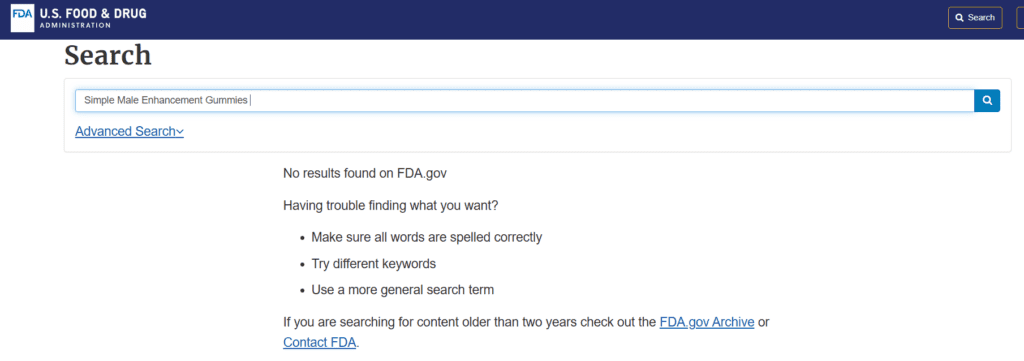Expand the Advanced Search chevron arrow
Viewport: 1024px width, 361px height.
180,132
